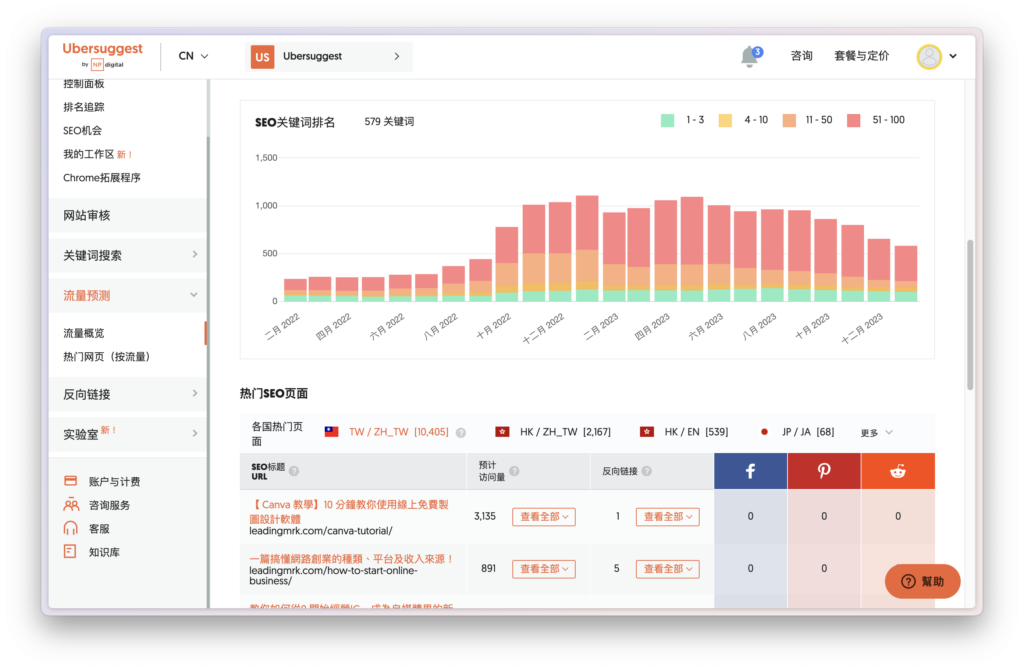1024x670 pixels.
Task: Click the 咨询服务 people icon
Action: coord(71,505)
